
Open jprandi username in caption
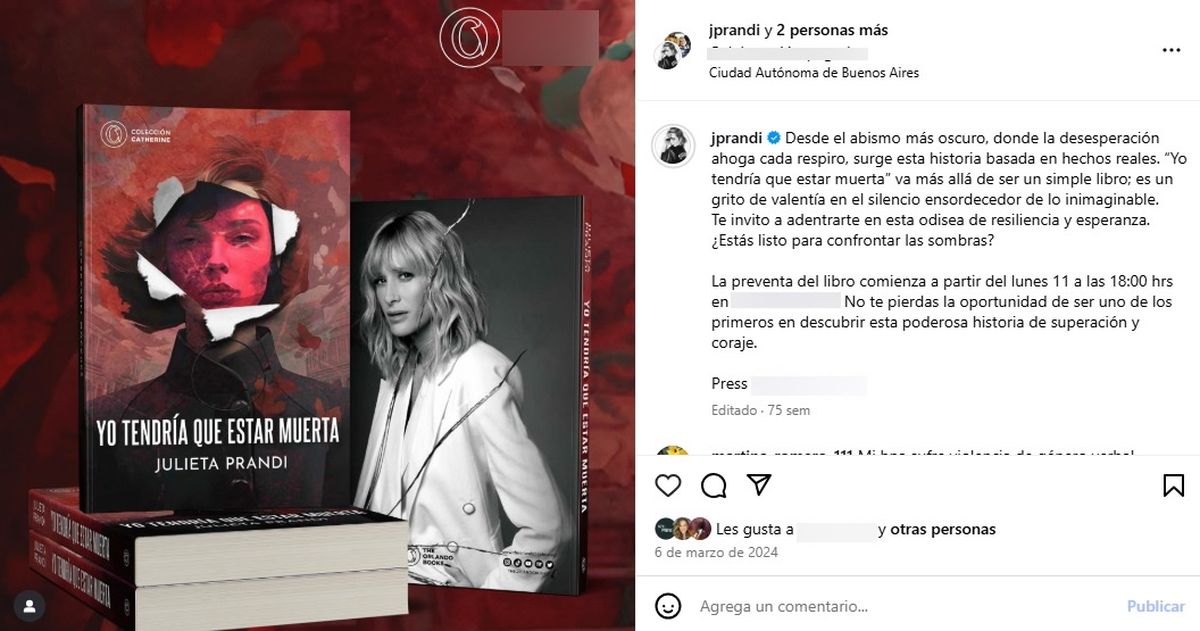pyautogui.click(x=736, y=137)
